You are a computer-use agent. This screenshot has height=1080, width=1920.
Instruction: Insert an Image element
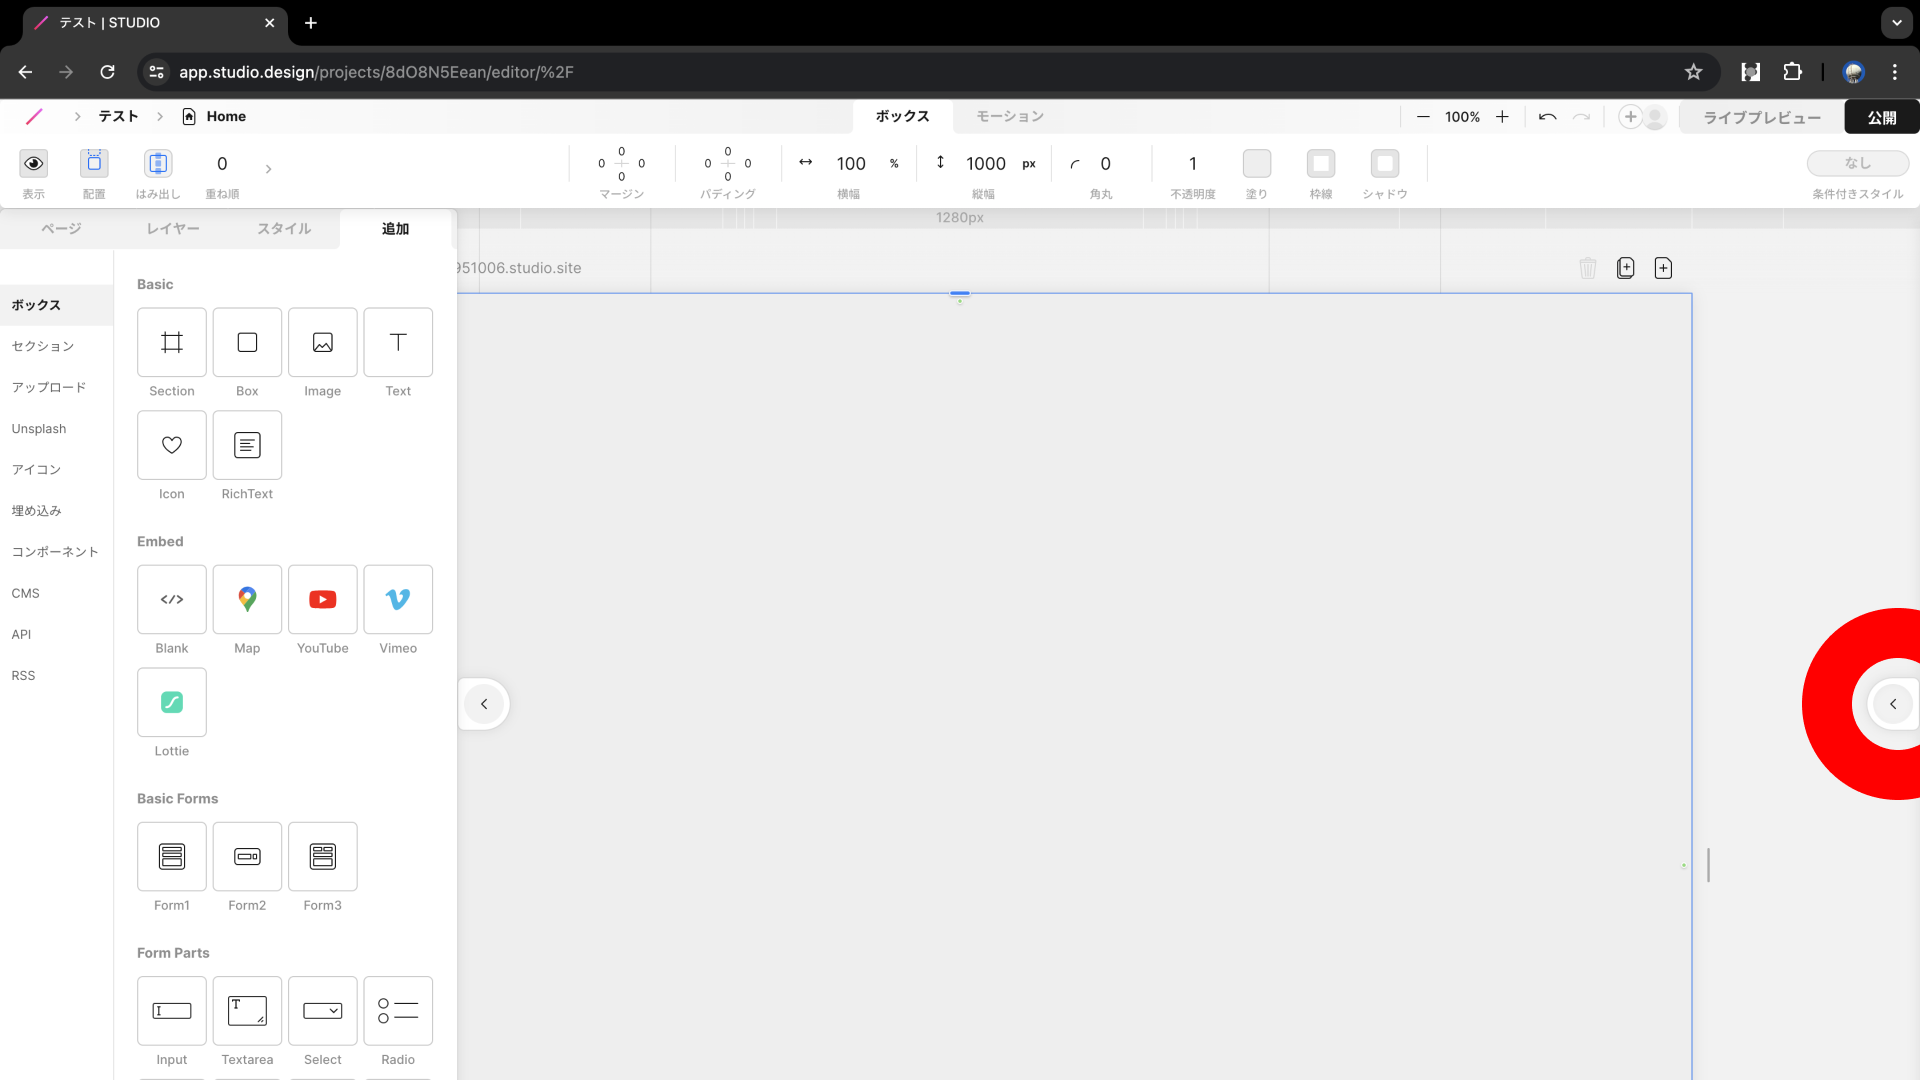(x=322, y=343)
